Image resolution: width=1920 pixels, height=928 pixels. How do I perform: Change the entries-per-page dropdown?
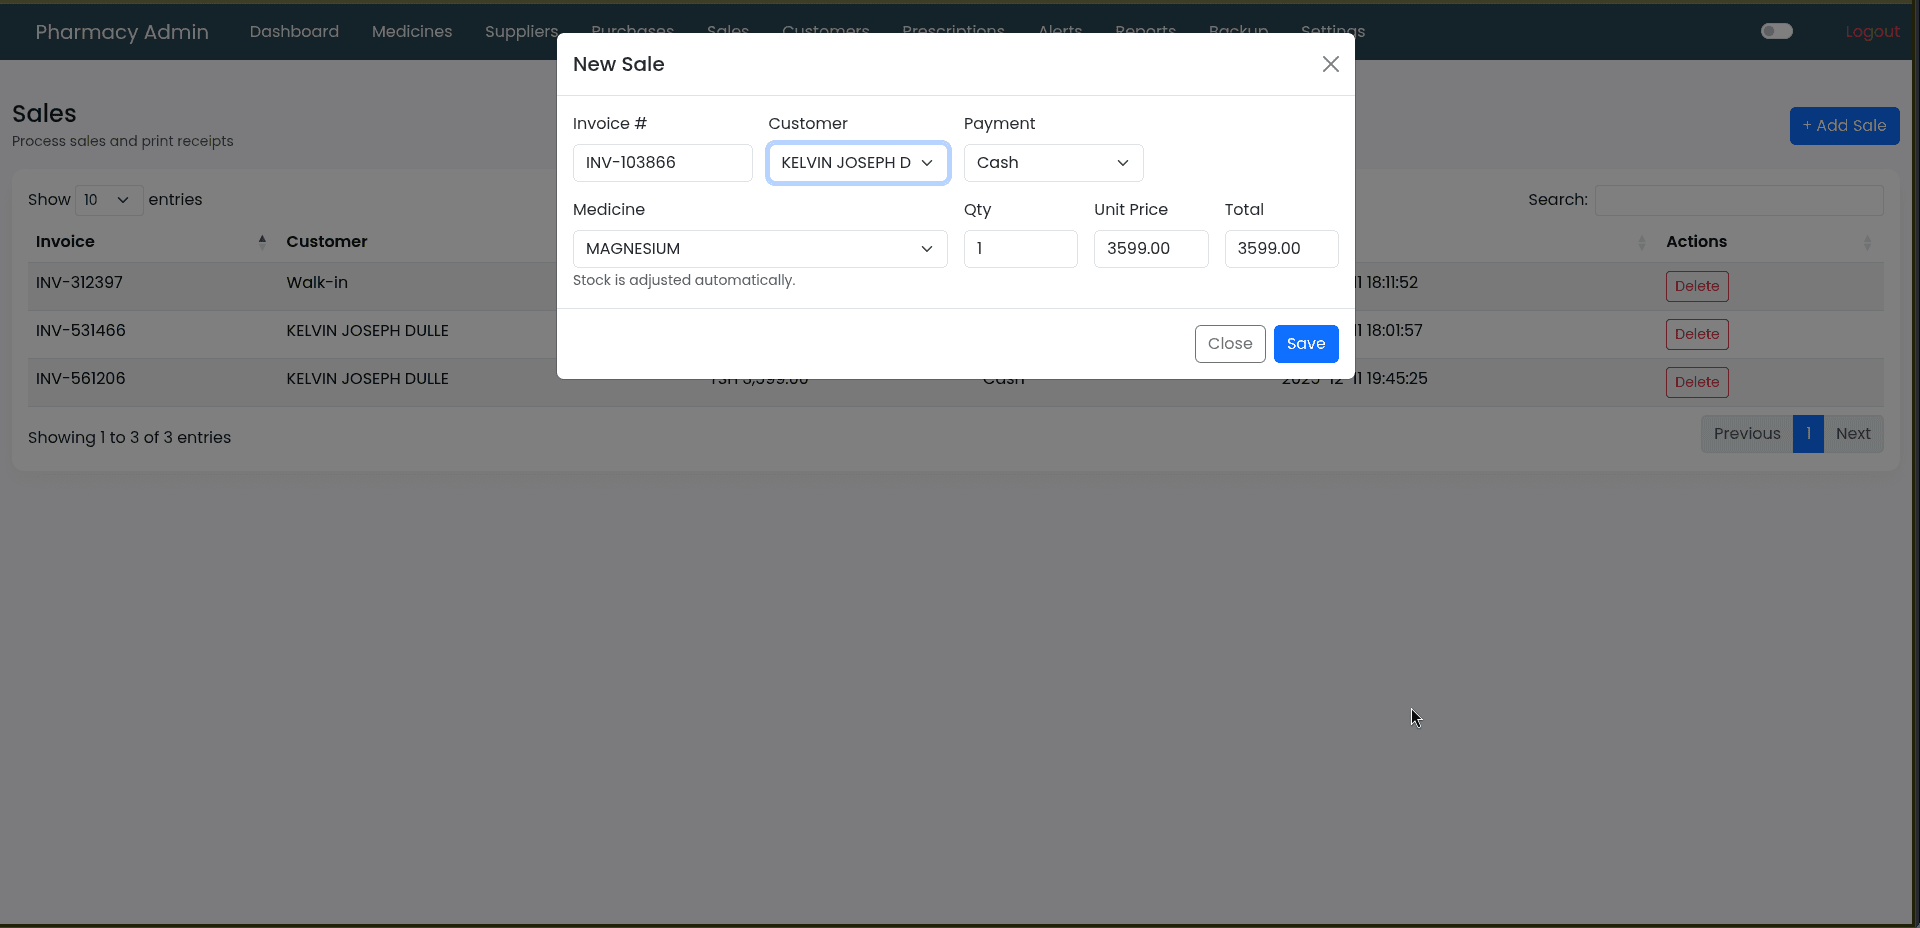108,200
